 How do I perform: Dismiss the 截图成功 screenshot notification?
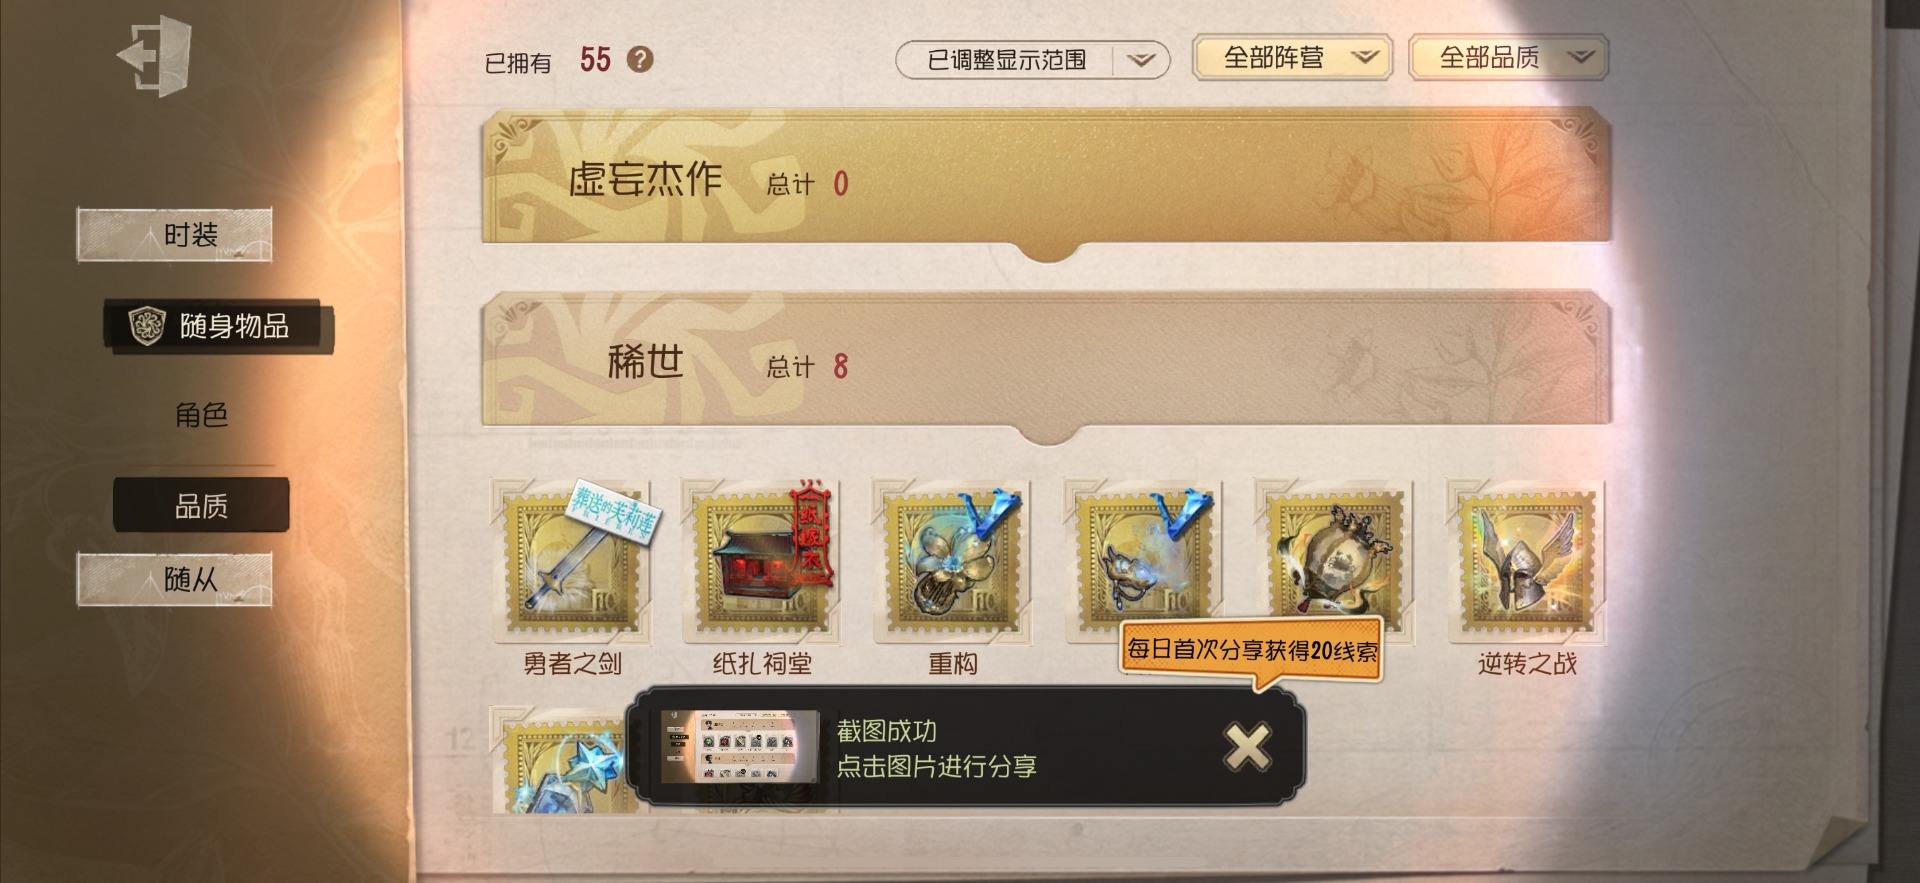click(1247, 746)
